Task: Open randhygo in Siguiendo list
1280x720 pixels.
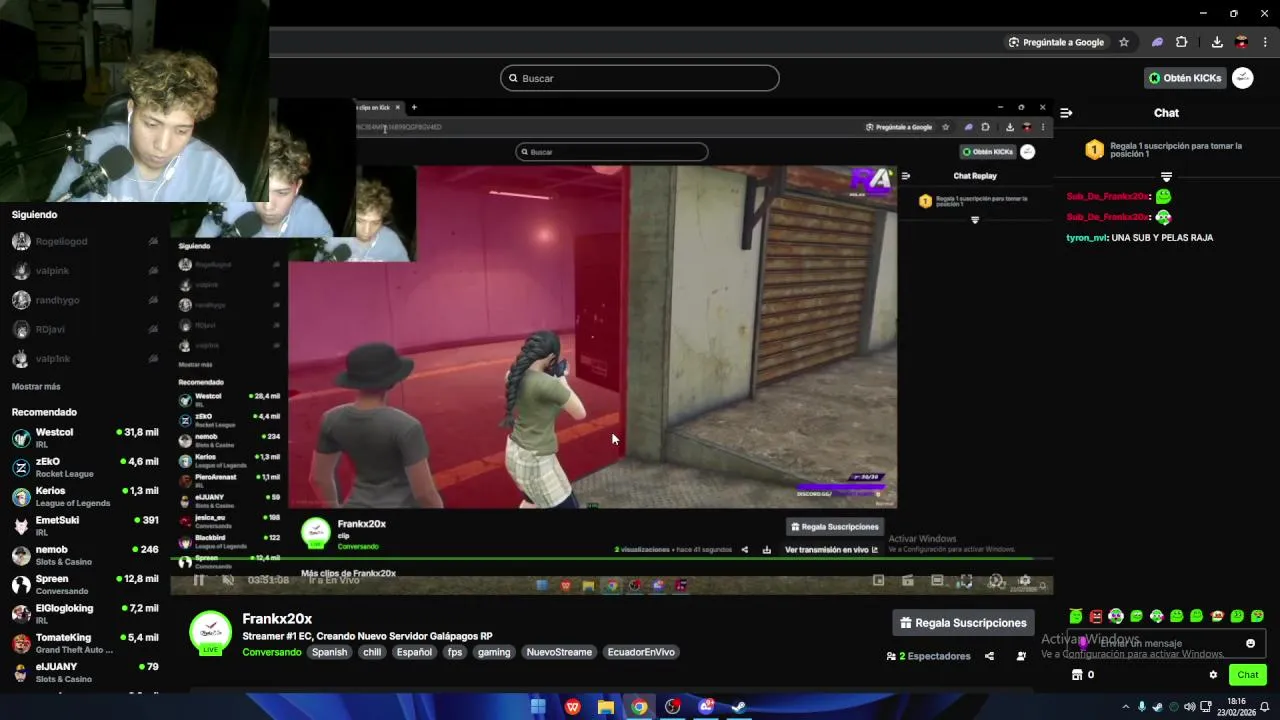Action: click(x=85, y=300)
